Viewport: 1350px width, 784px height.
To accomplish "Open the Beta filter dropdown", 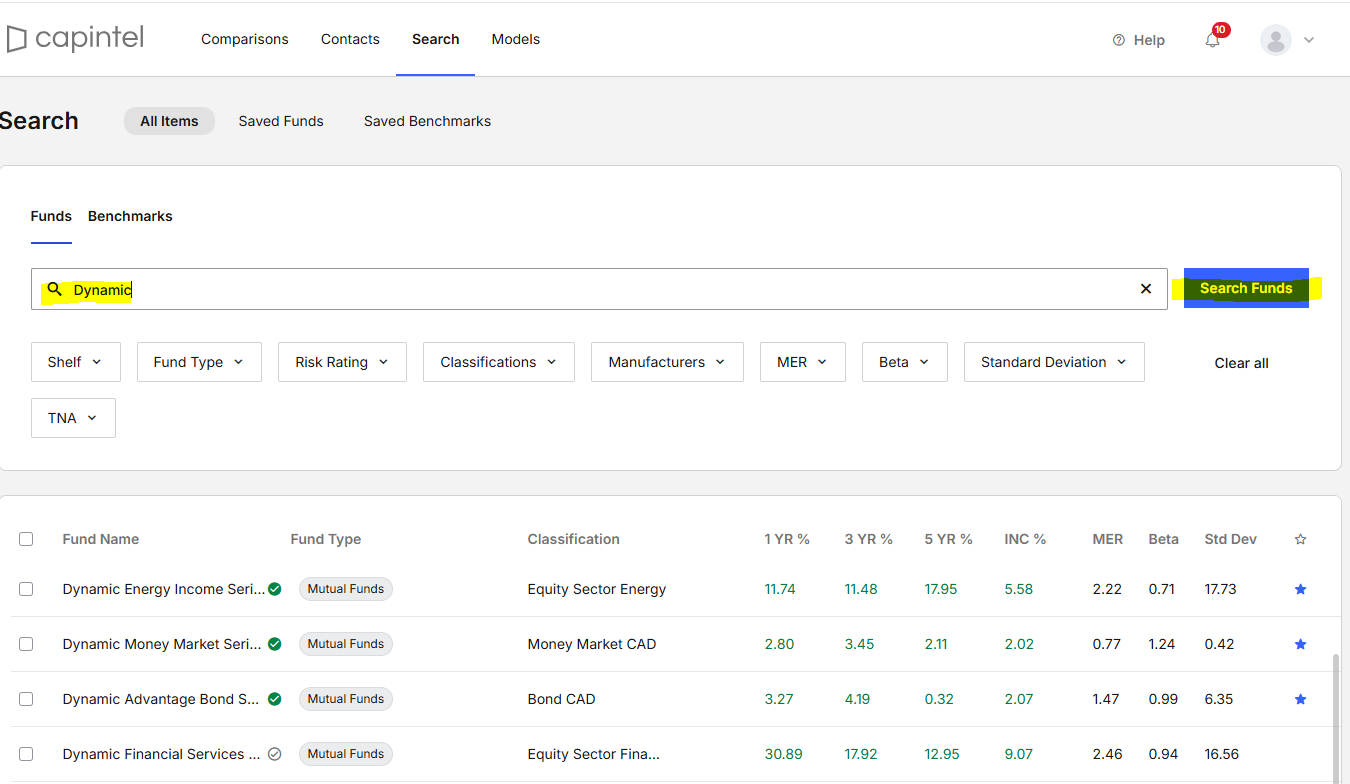I will tap(904, 362).
